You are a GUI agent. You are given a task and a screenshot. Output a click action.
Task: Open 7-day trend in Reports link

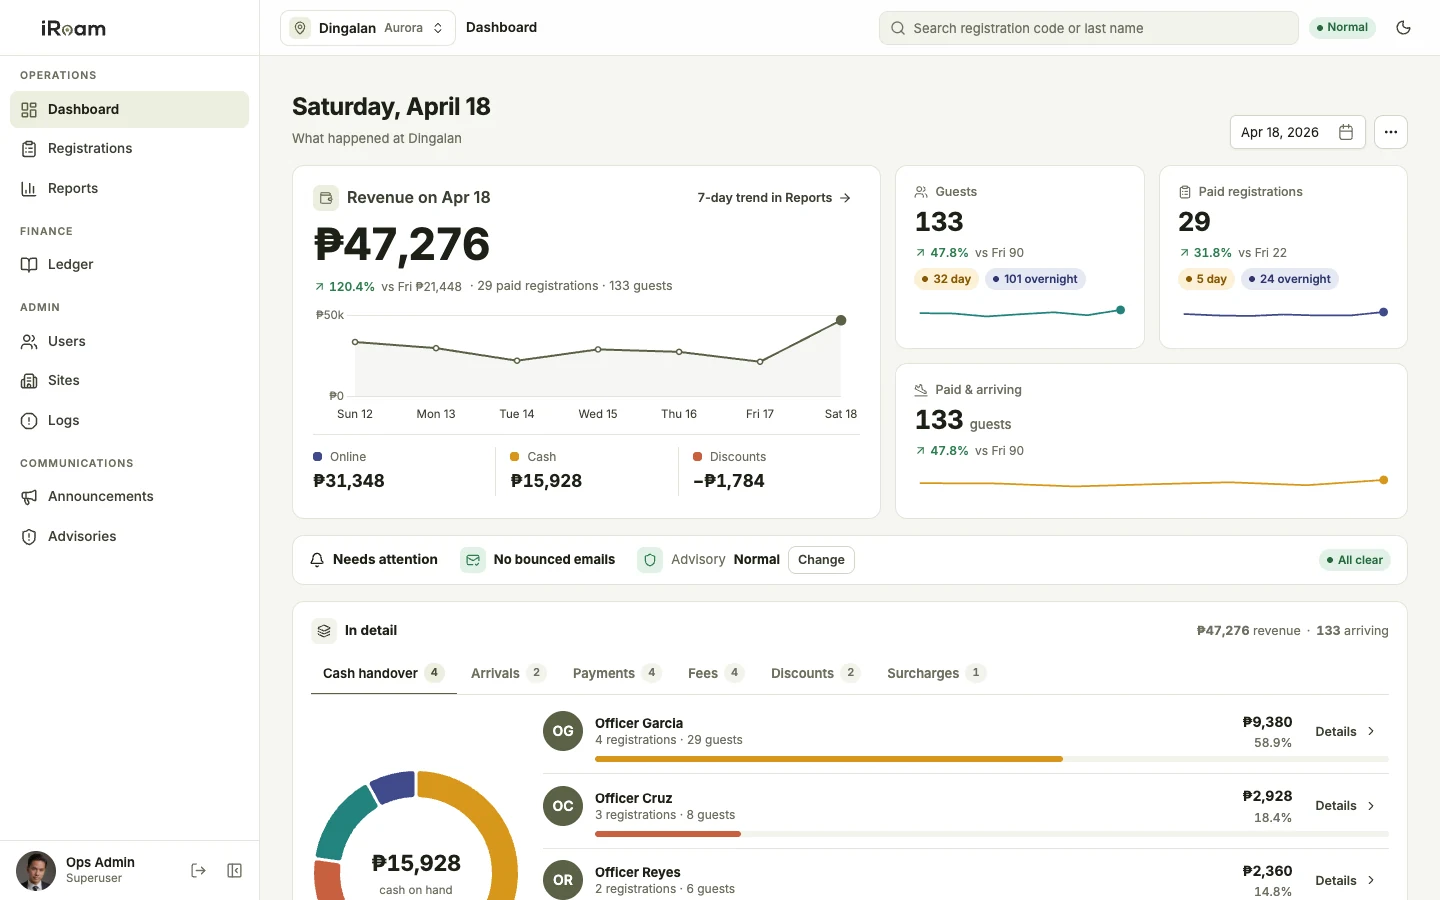tap(774, 198)
